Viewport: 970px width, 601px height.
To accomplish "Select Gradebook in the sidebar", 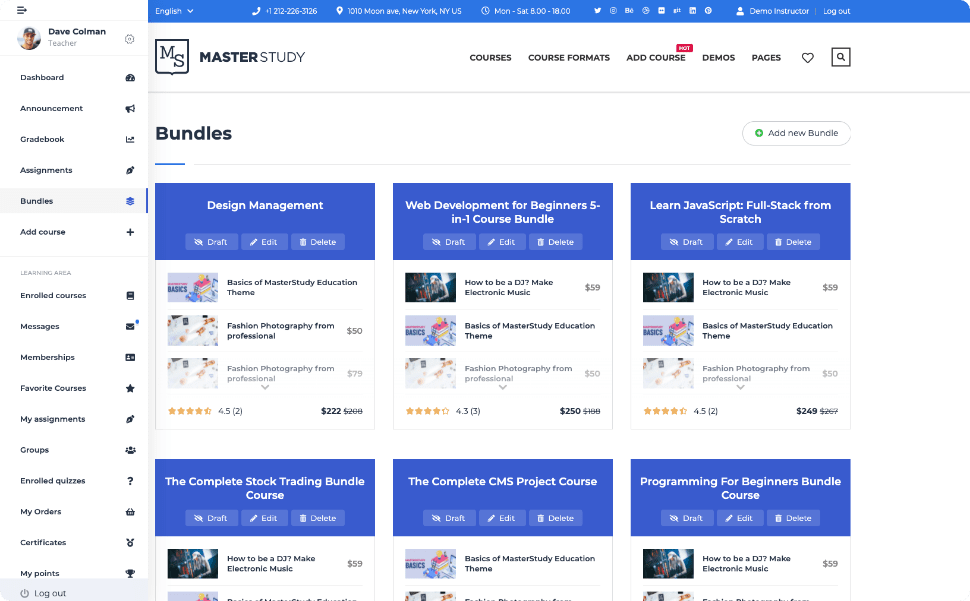I will [x=42, y=139].
